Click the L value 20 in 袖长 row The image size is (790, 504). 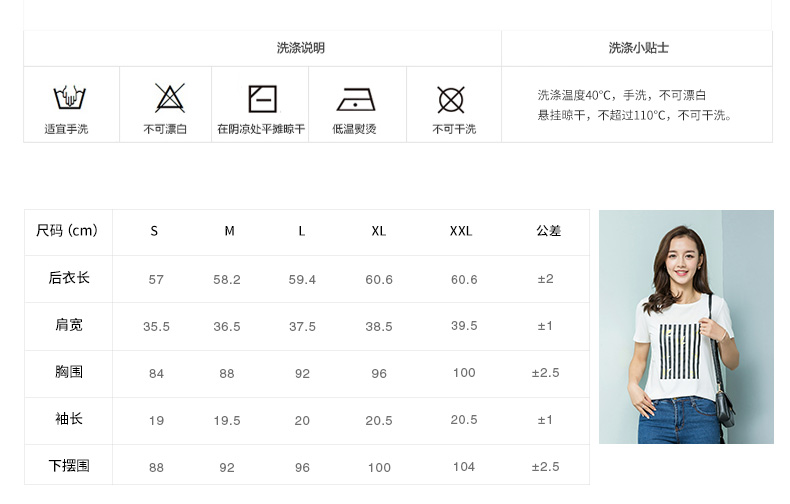[302, 421]
